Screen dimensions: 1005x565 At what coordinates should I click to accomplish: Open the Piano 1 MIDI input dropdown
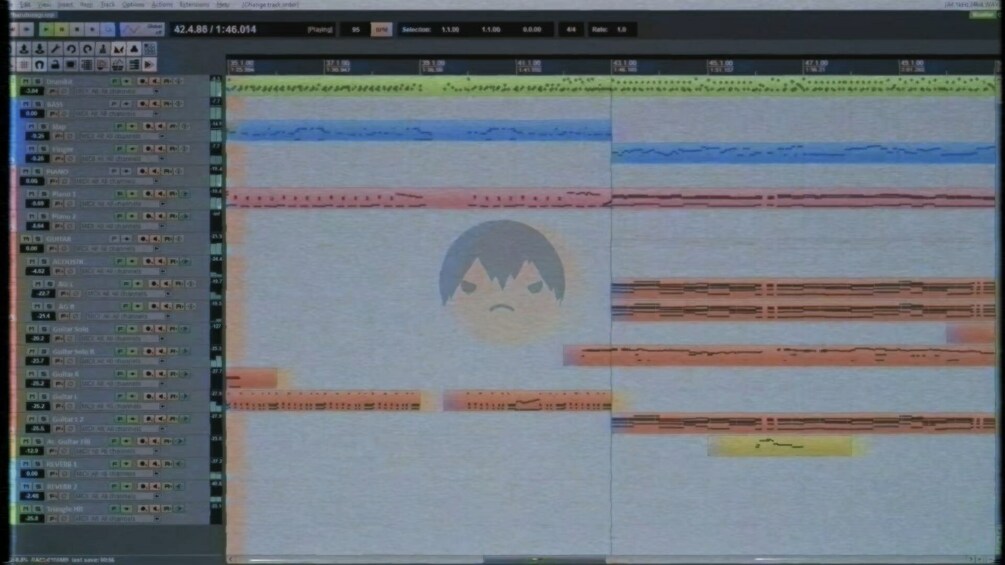[x=122, y=204]
